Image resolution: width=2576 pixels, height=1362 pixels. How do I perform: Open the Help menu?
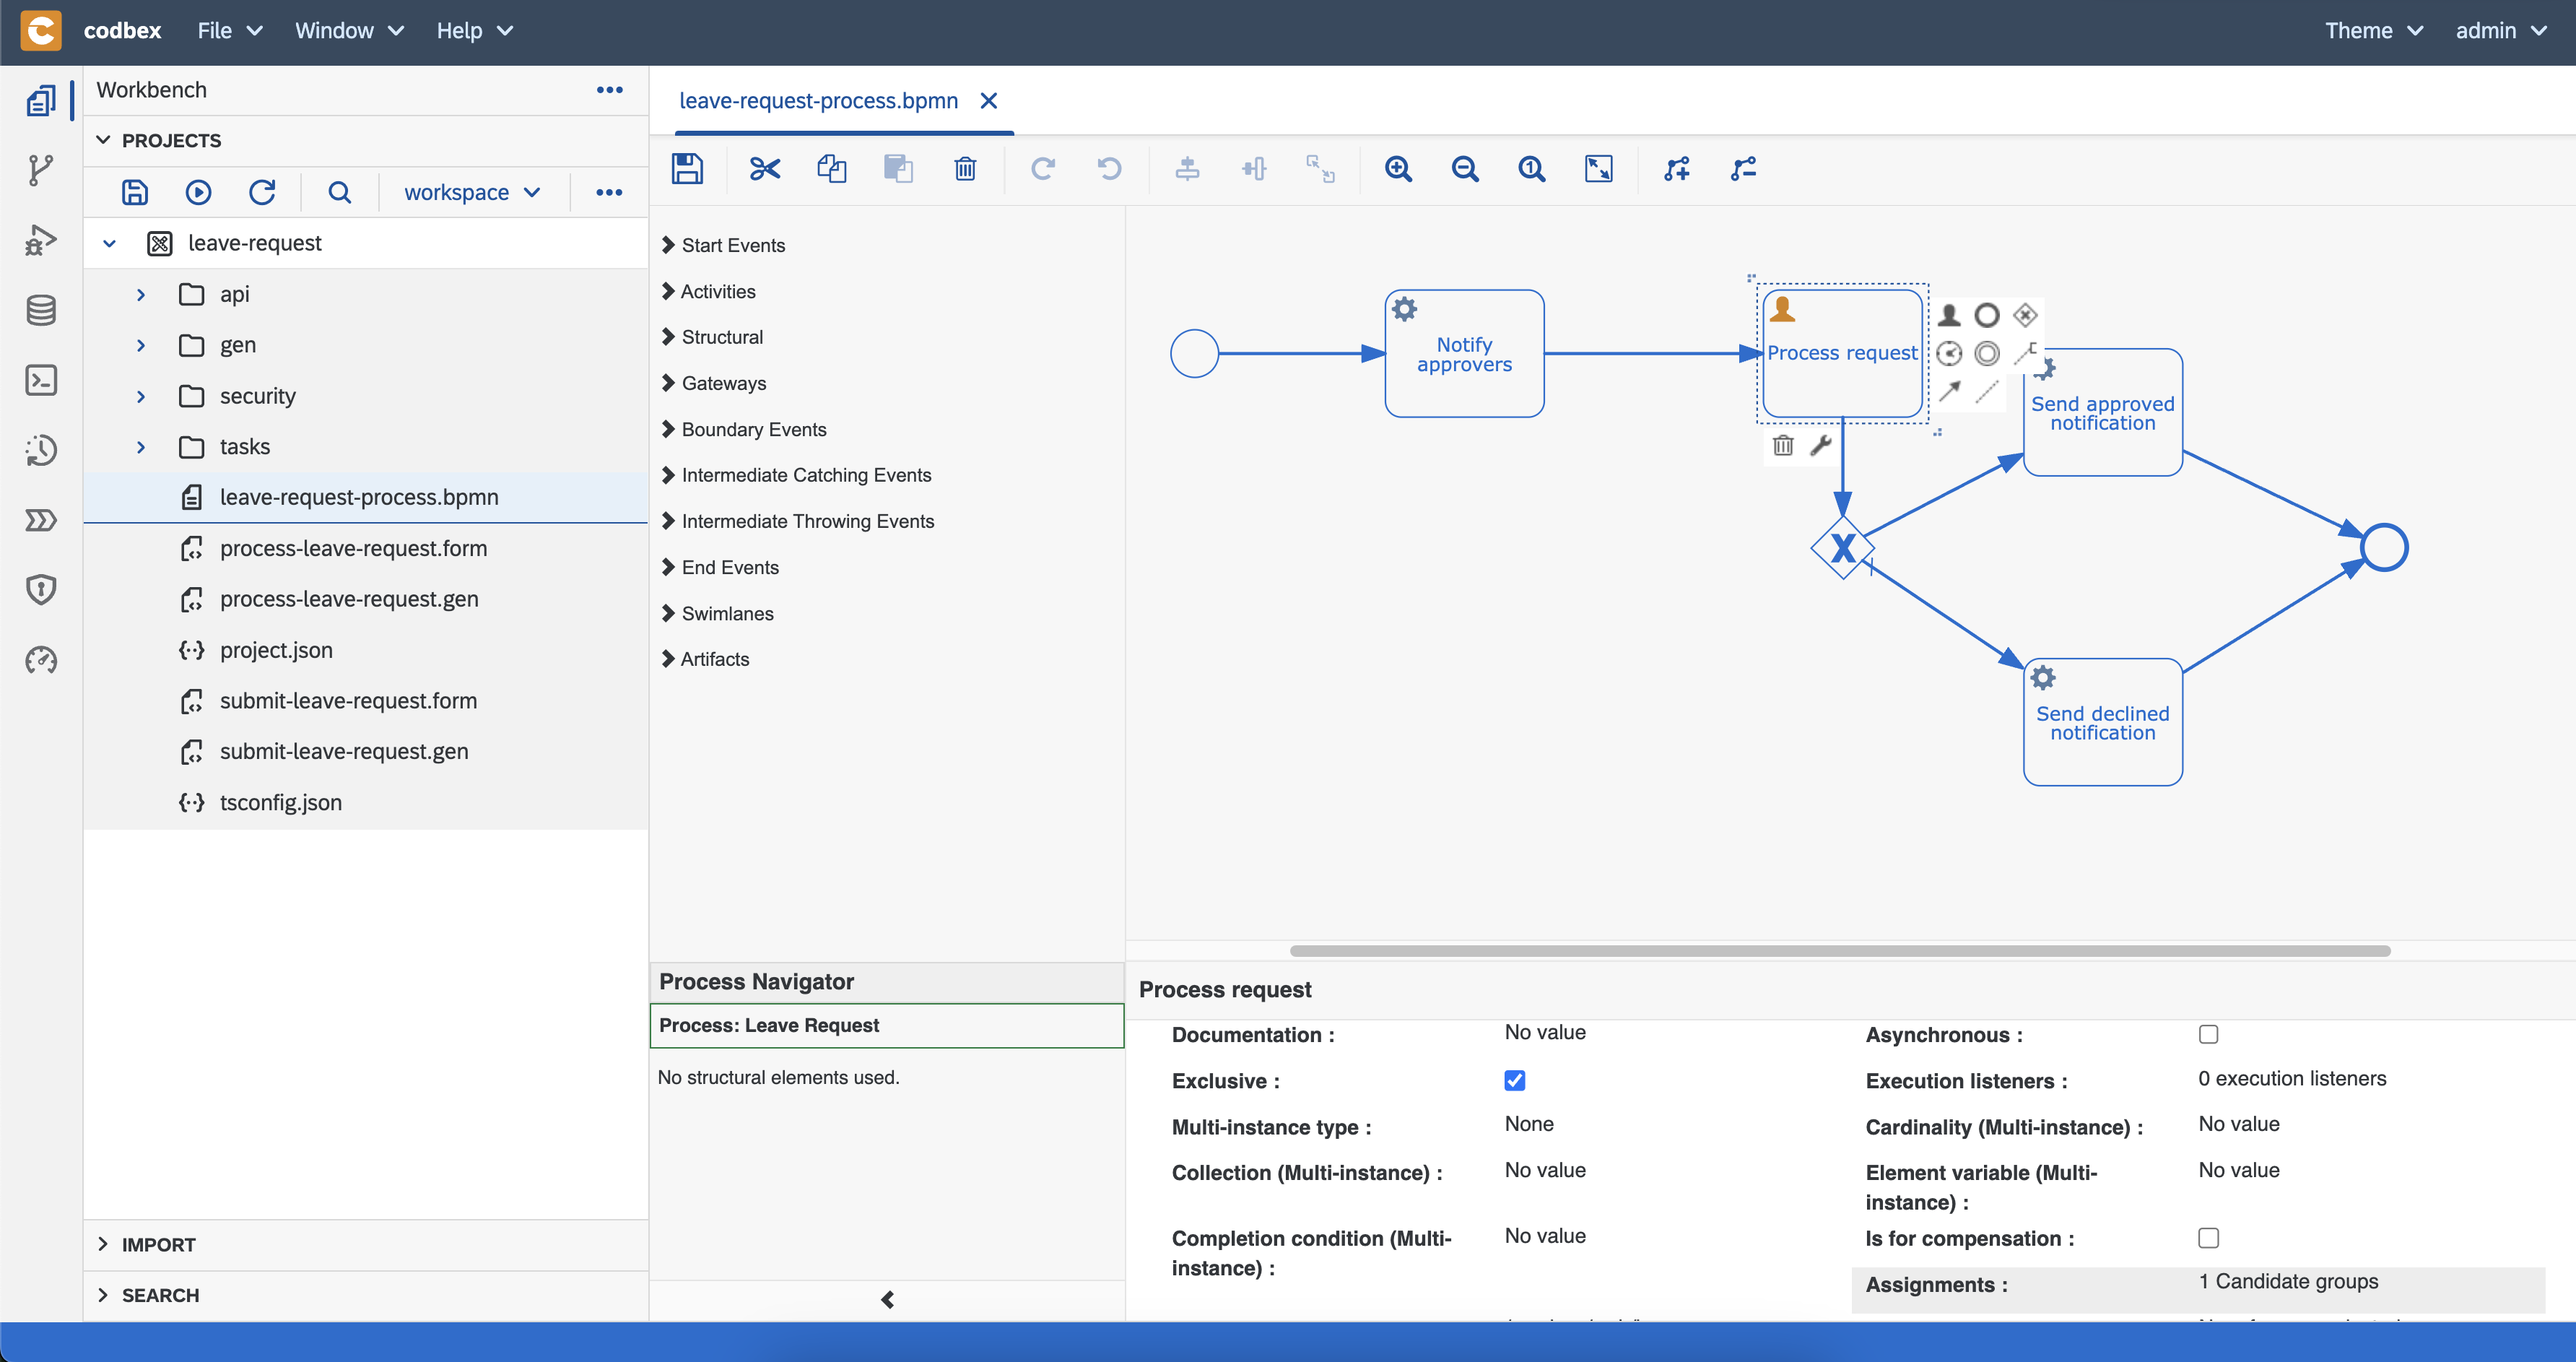pyautogui.click(x=475, y=31)
